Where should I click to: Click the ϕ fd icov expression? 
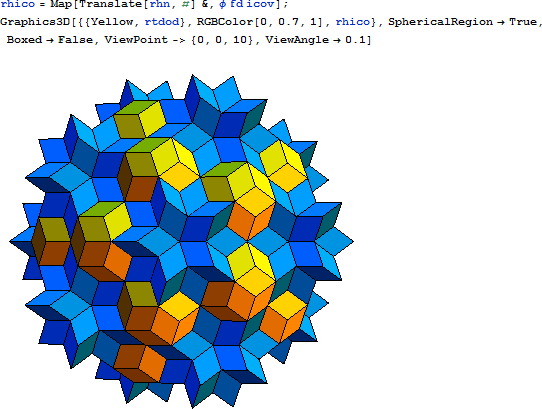(246, 4)
